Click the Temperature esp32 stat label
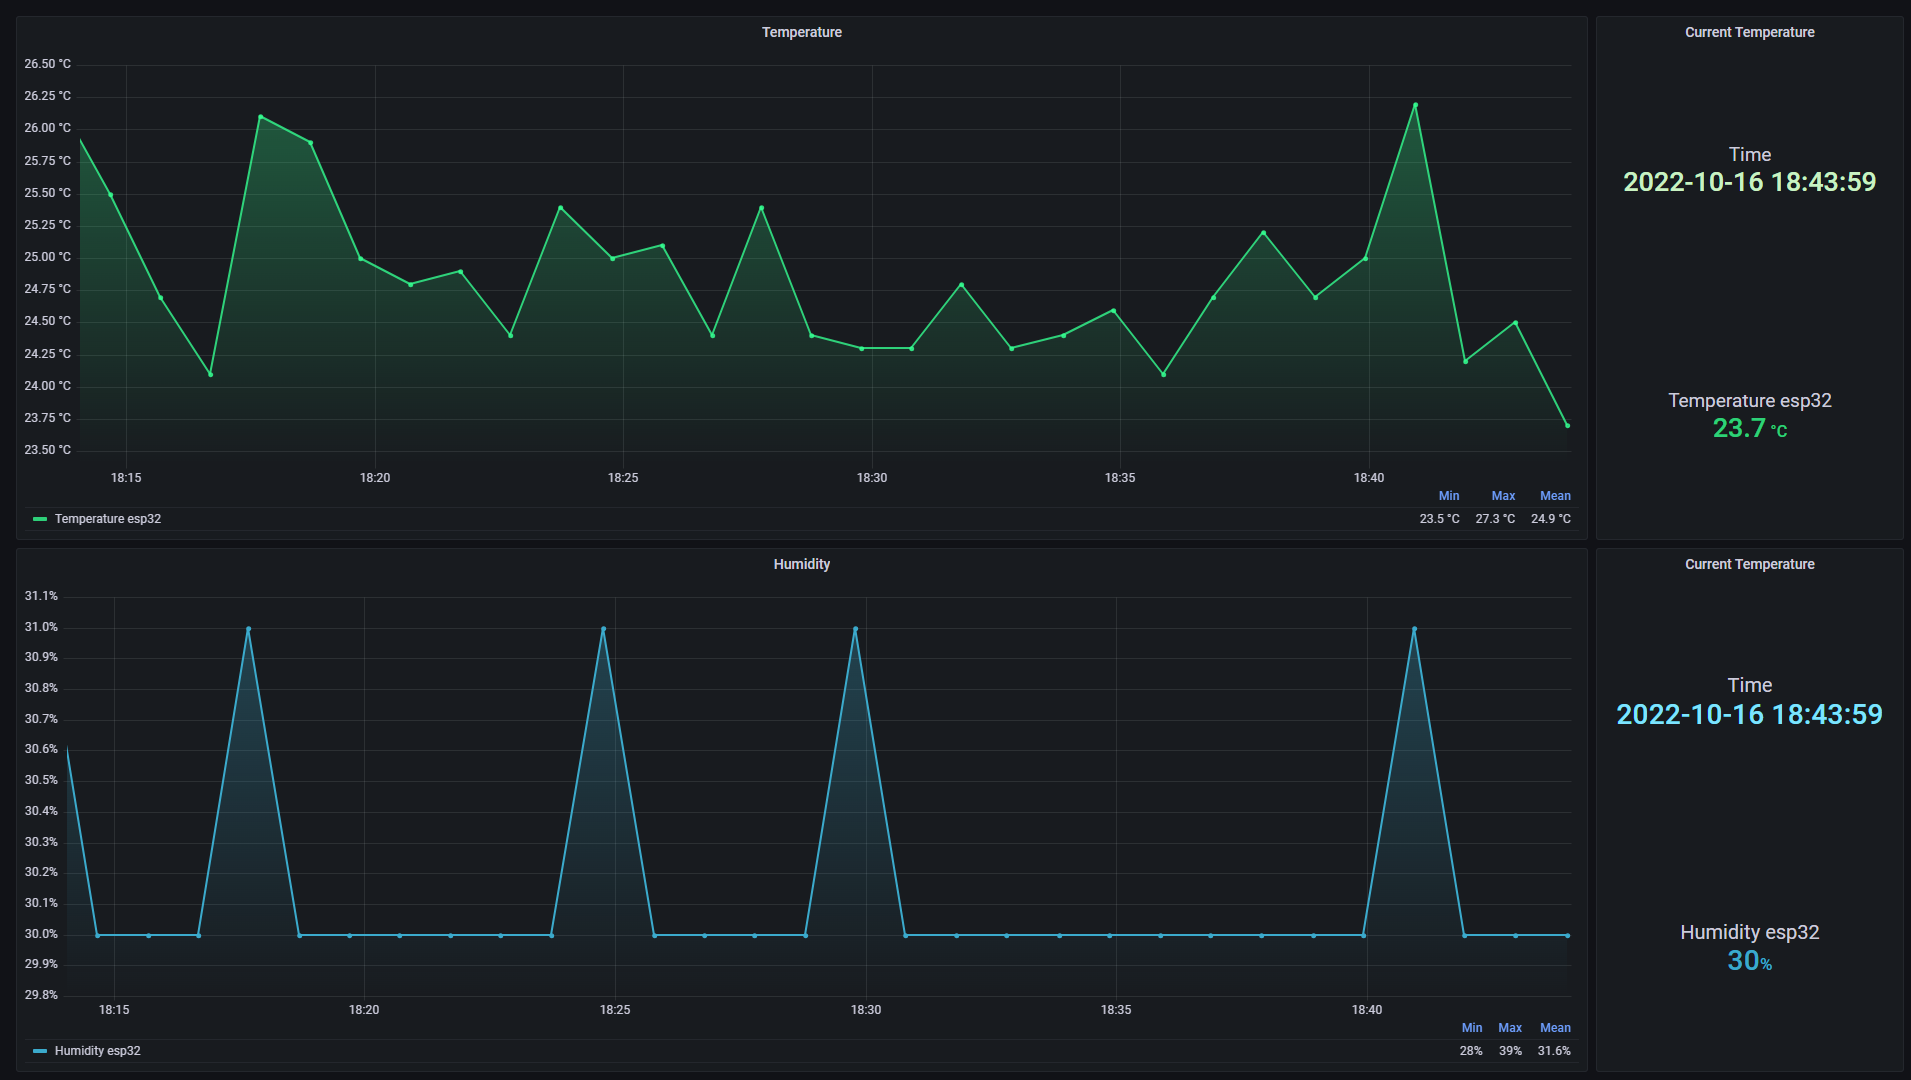Image resolution: width=1911 pixels, height=1080 pixels. point(1749,401)
